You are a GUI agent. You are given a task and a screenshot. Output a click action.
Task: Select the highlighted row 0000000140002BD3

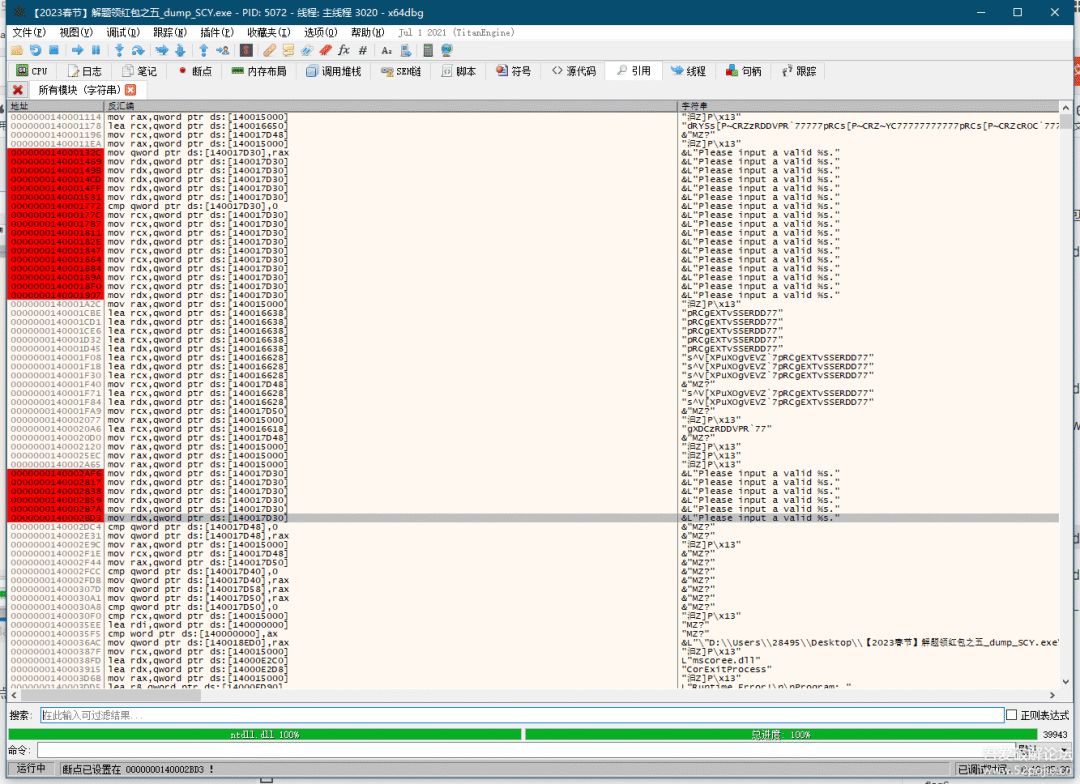click(533, 518)
